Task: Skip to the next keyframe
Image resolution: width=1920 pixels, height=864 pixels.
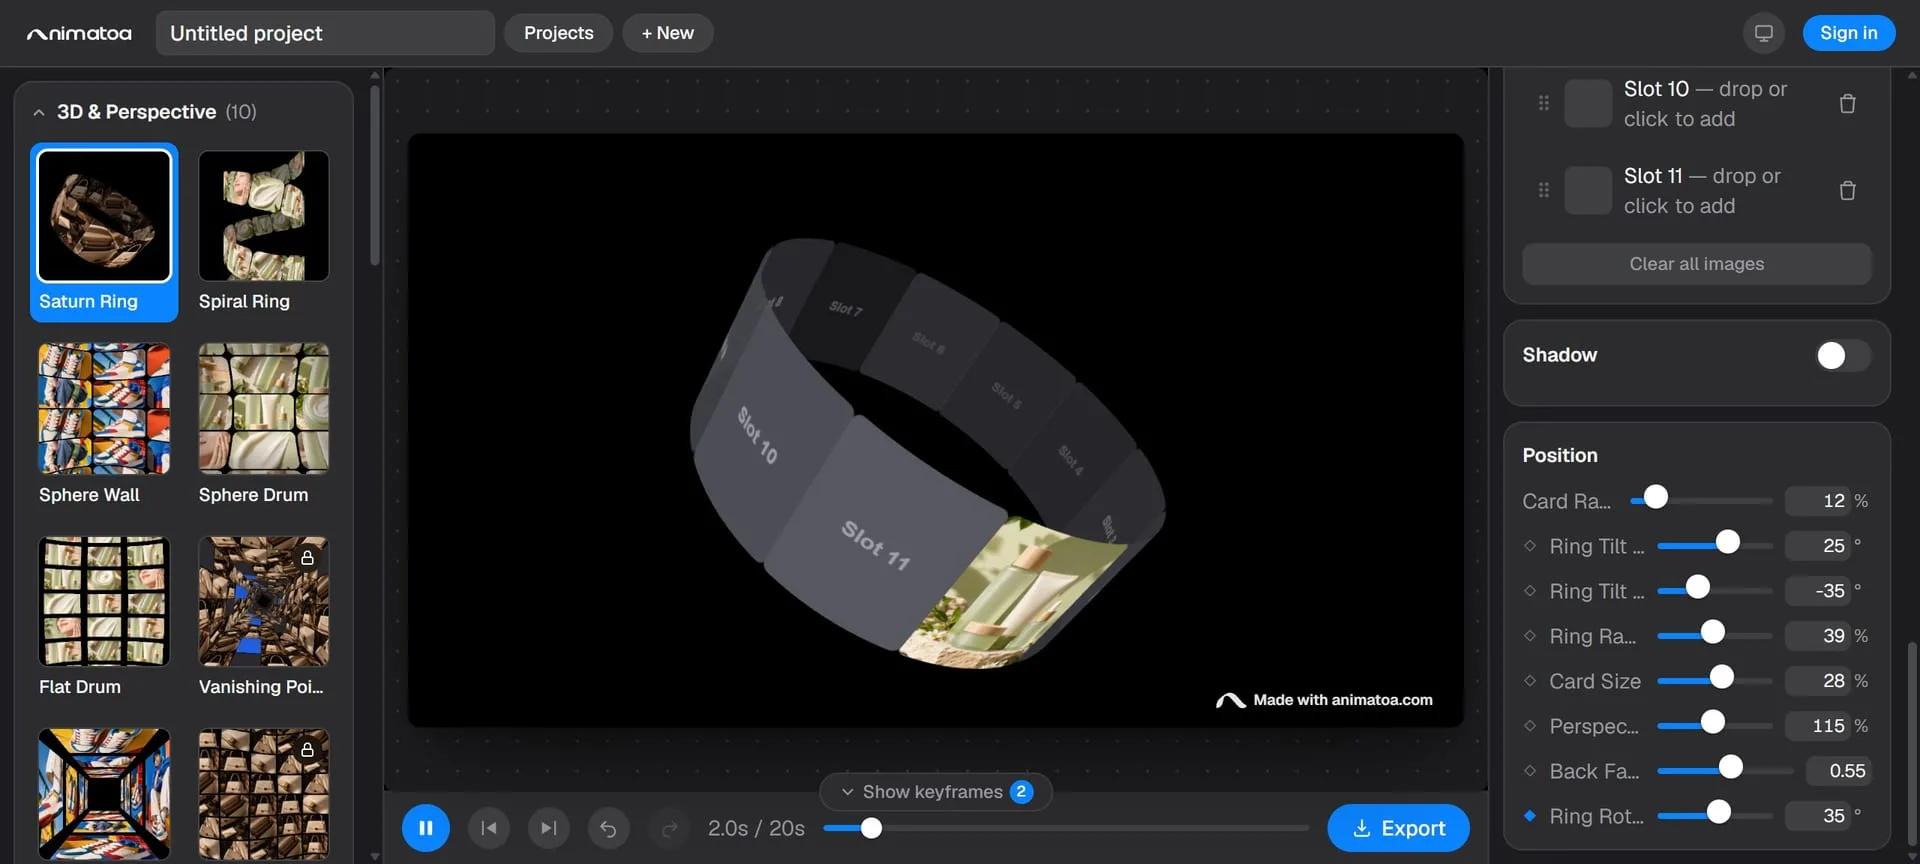Action: [548, 828]
